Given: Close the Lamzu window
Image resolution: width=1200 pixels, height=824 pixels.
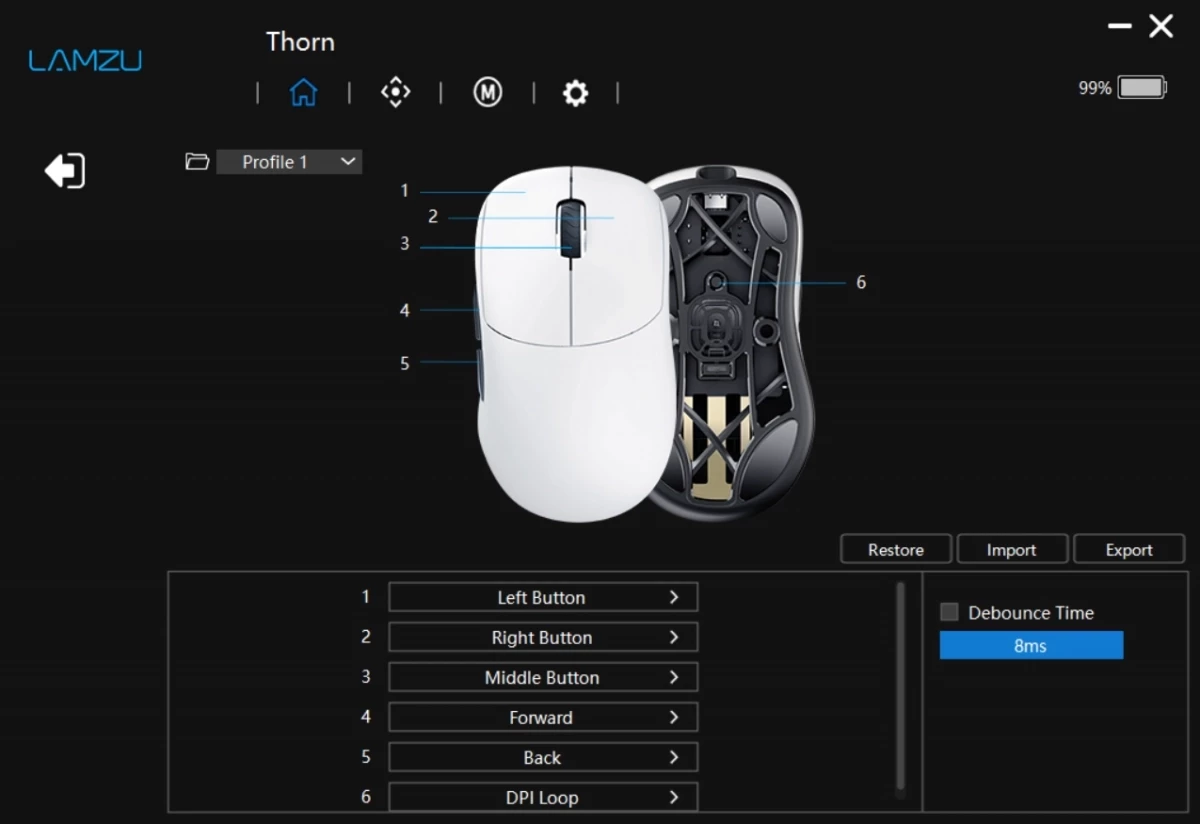Looking at the screenshot, I should (x=1161, y=26).
